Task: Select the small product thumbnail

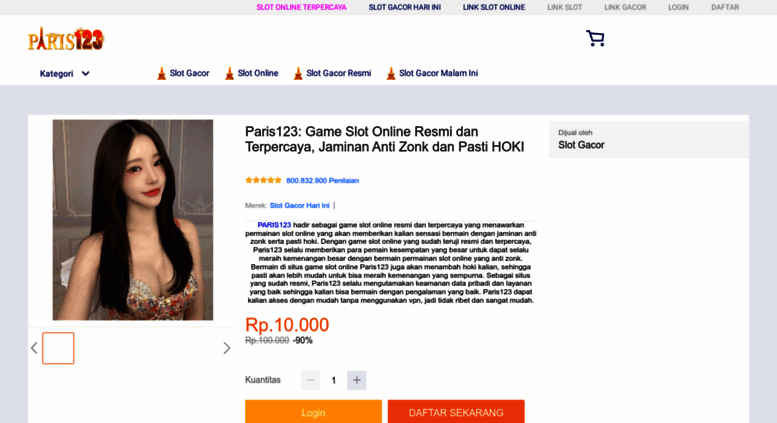Action: [x=58, y=348]
